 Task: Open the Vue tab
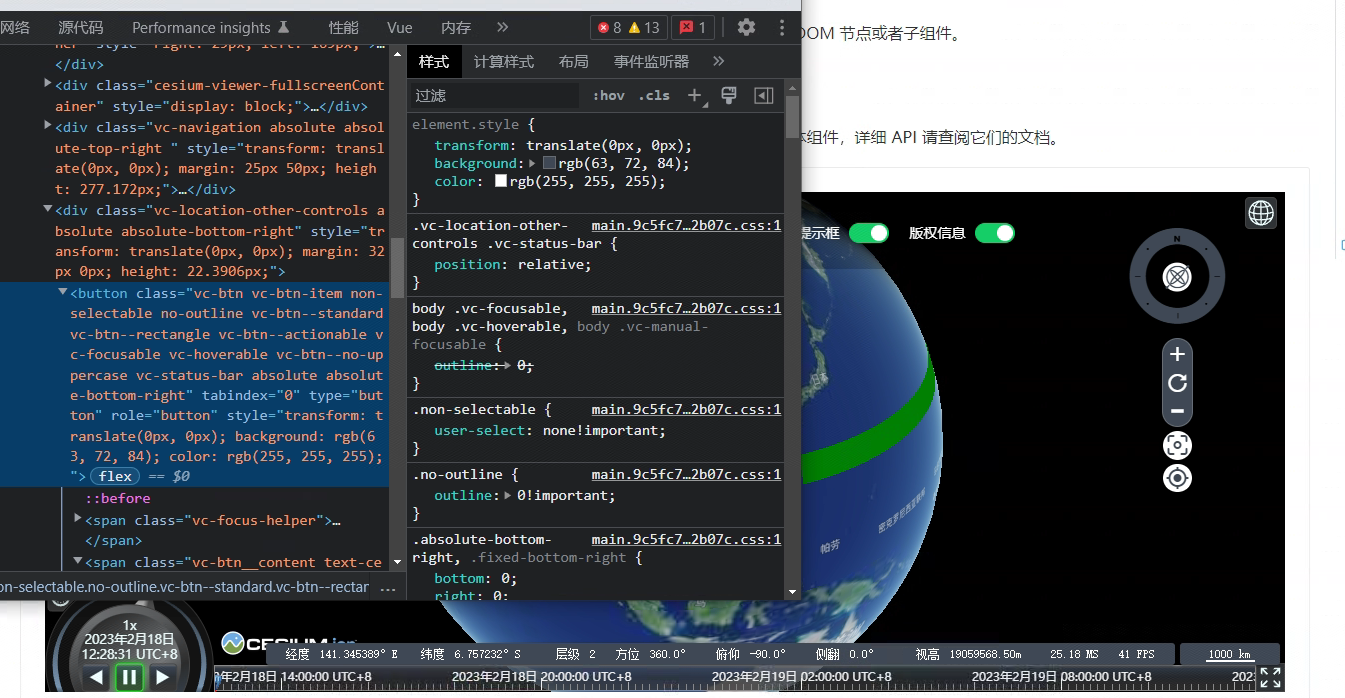tap(400, 27)
